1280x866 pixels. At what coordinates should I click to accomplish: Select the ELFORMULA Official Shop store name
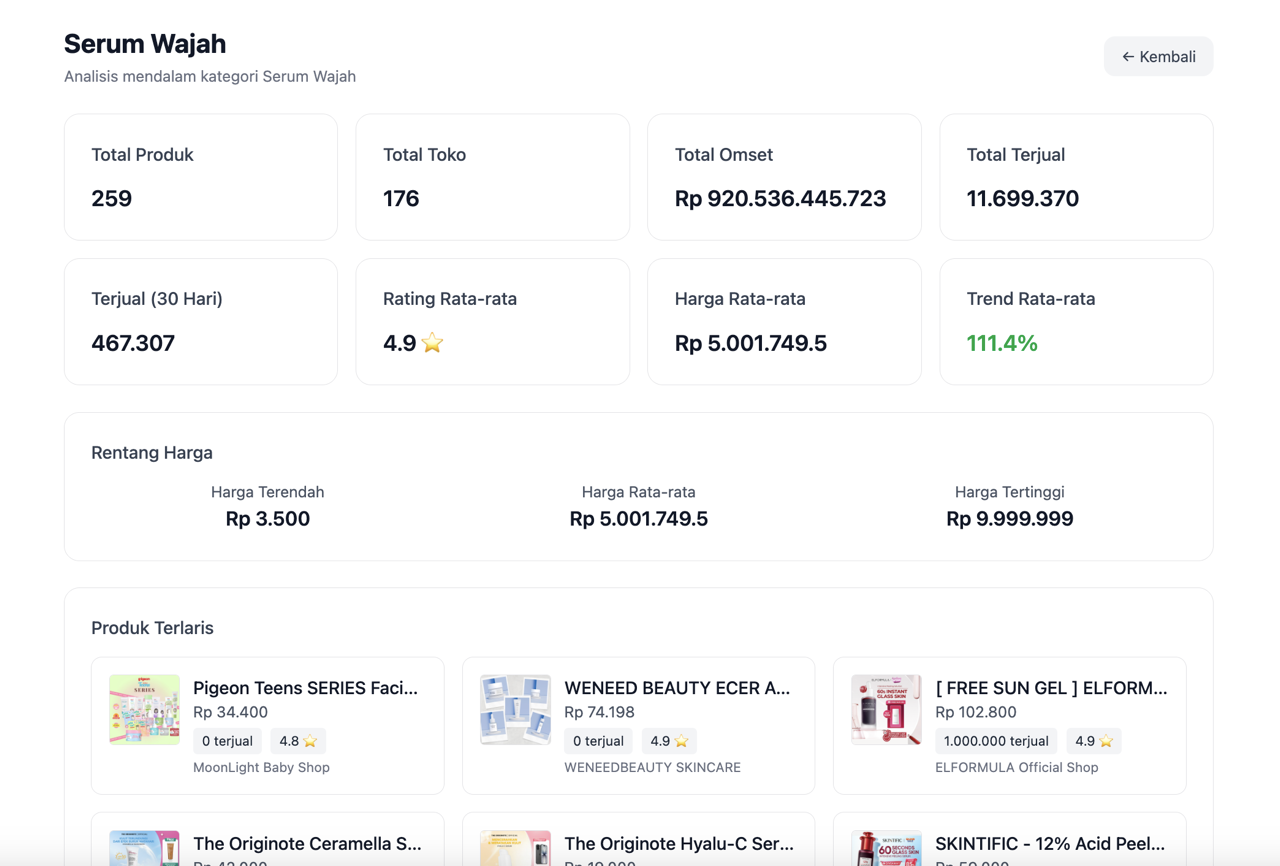tap(1016, 767)
